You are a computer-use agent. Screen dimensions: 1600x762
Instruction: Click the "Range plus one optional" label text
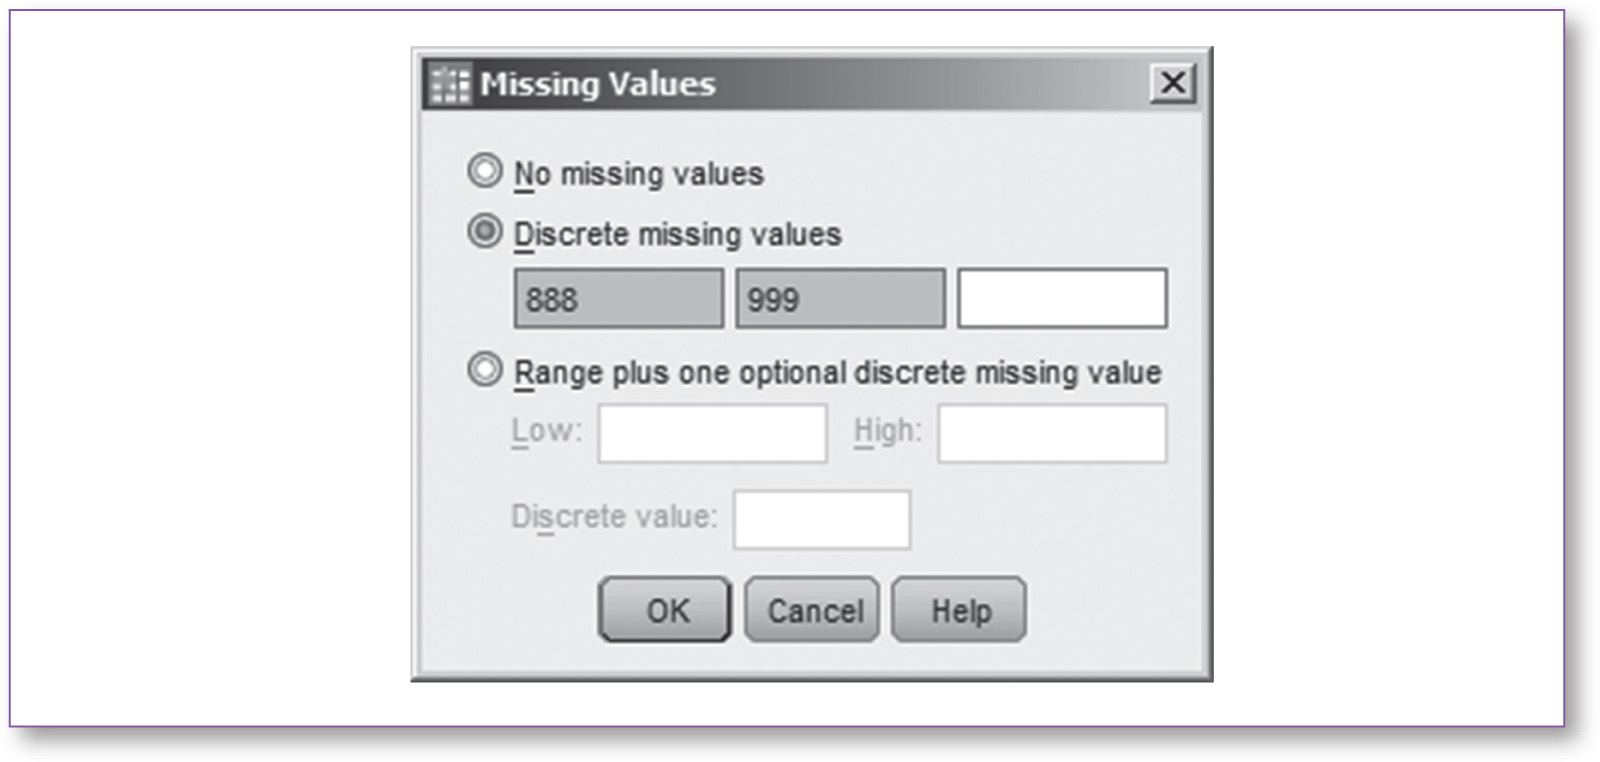(838, 373)
